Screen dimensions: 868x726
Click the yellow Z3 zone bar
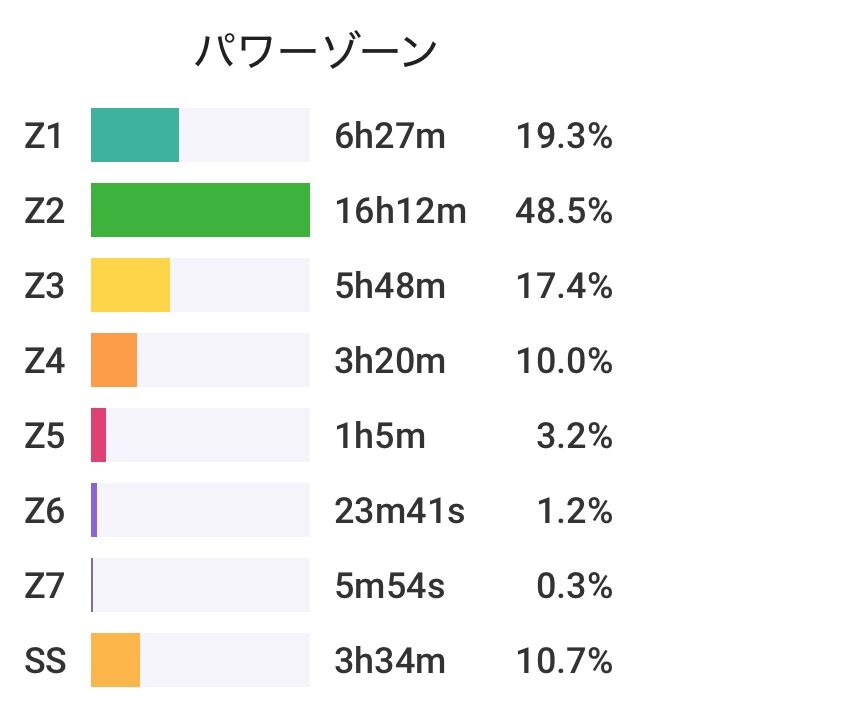[131, 285]
